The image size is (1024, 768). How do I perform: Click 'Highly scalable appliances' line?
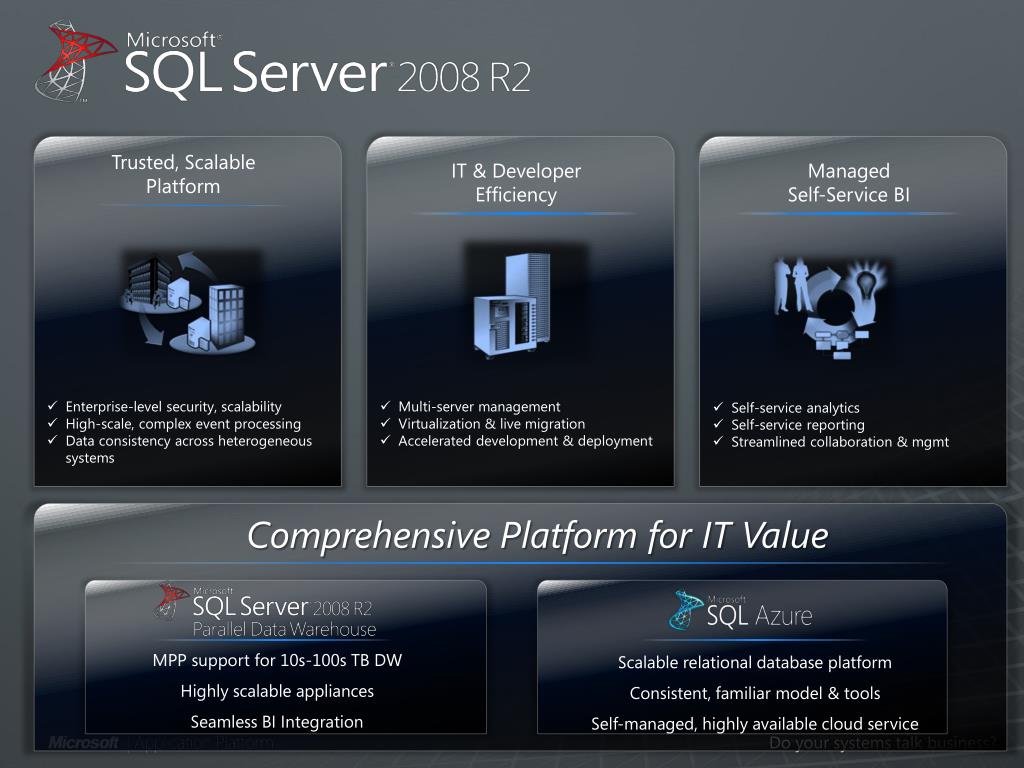coord(277,691)
